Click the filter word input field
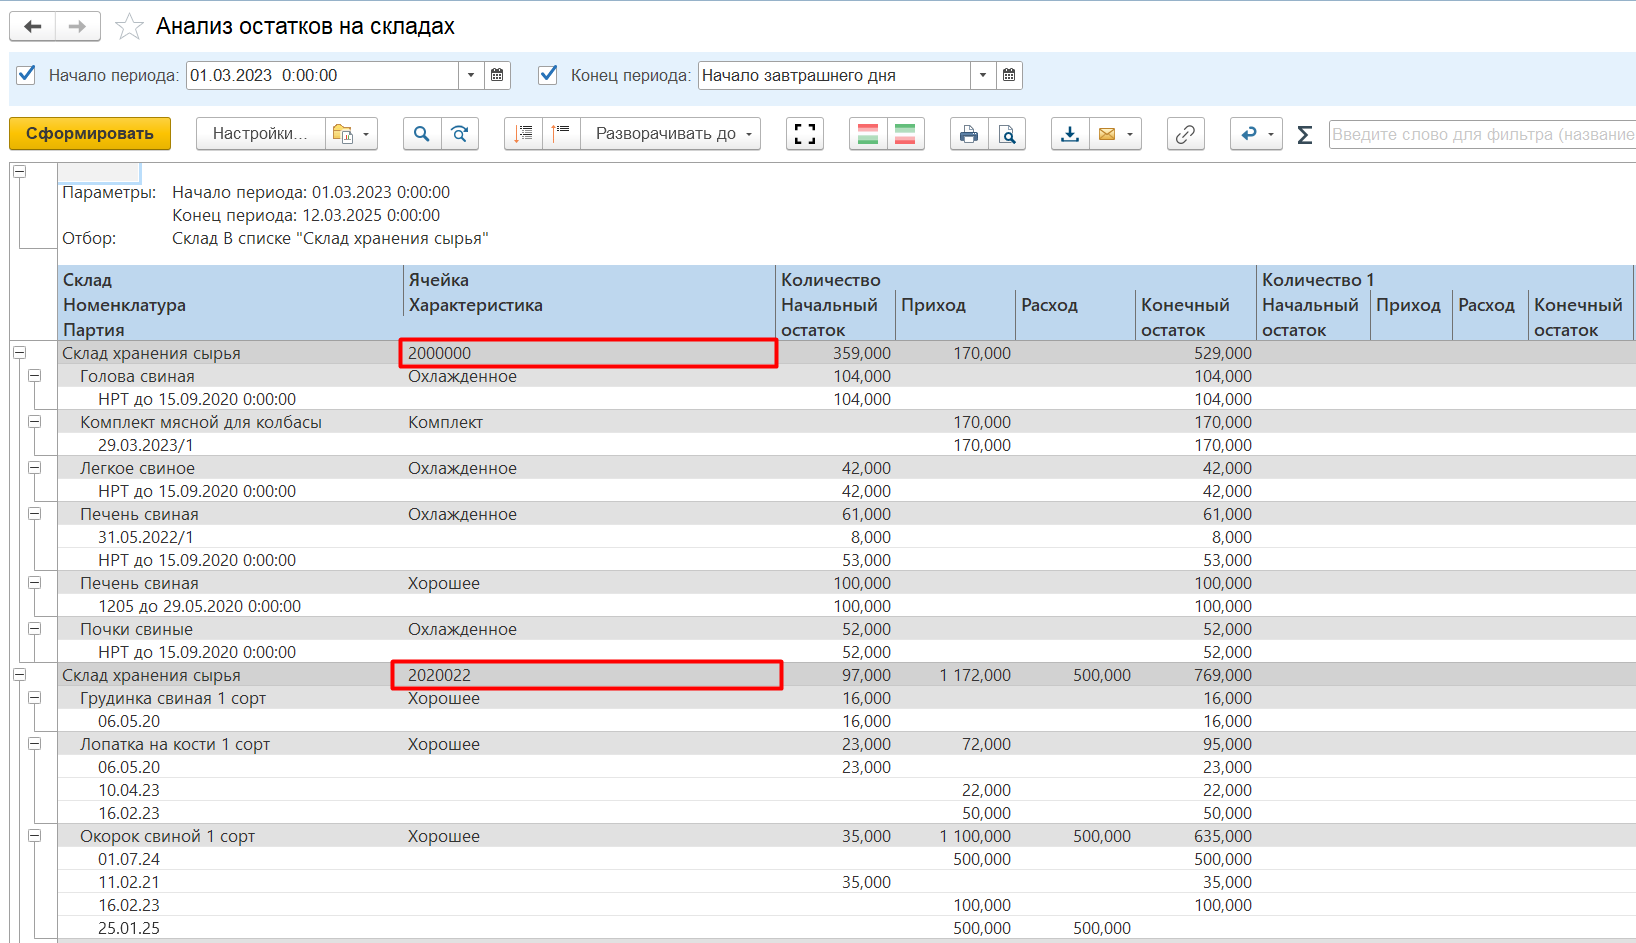Screen dimensions: 1636x943 coord(1481,134)
